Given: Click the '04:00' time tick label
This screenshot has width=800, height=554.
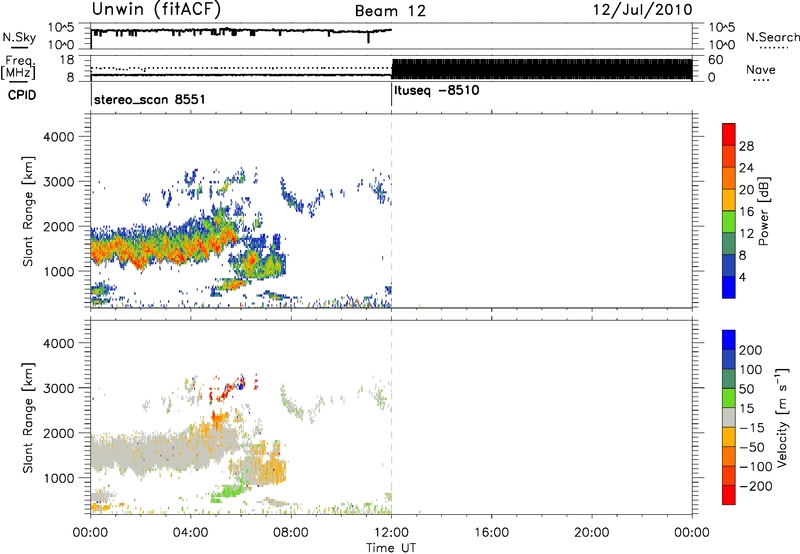Looking at the screenshot, I should [x=191, y=533].
